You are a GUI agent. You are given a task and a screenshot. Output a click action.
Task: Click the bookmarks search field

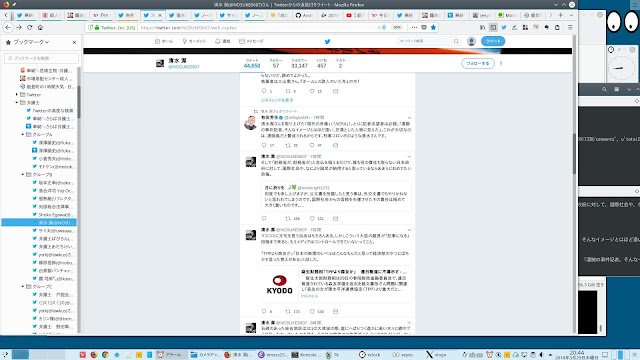[41, 58]
